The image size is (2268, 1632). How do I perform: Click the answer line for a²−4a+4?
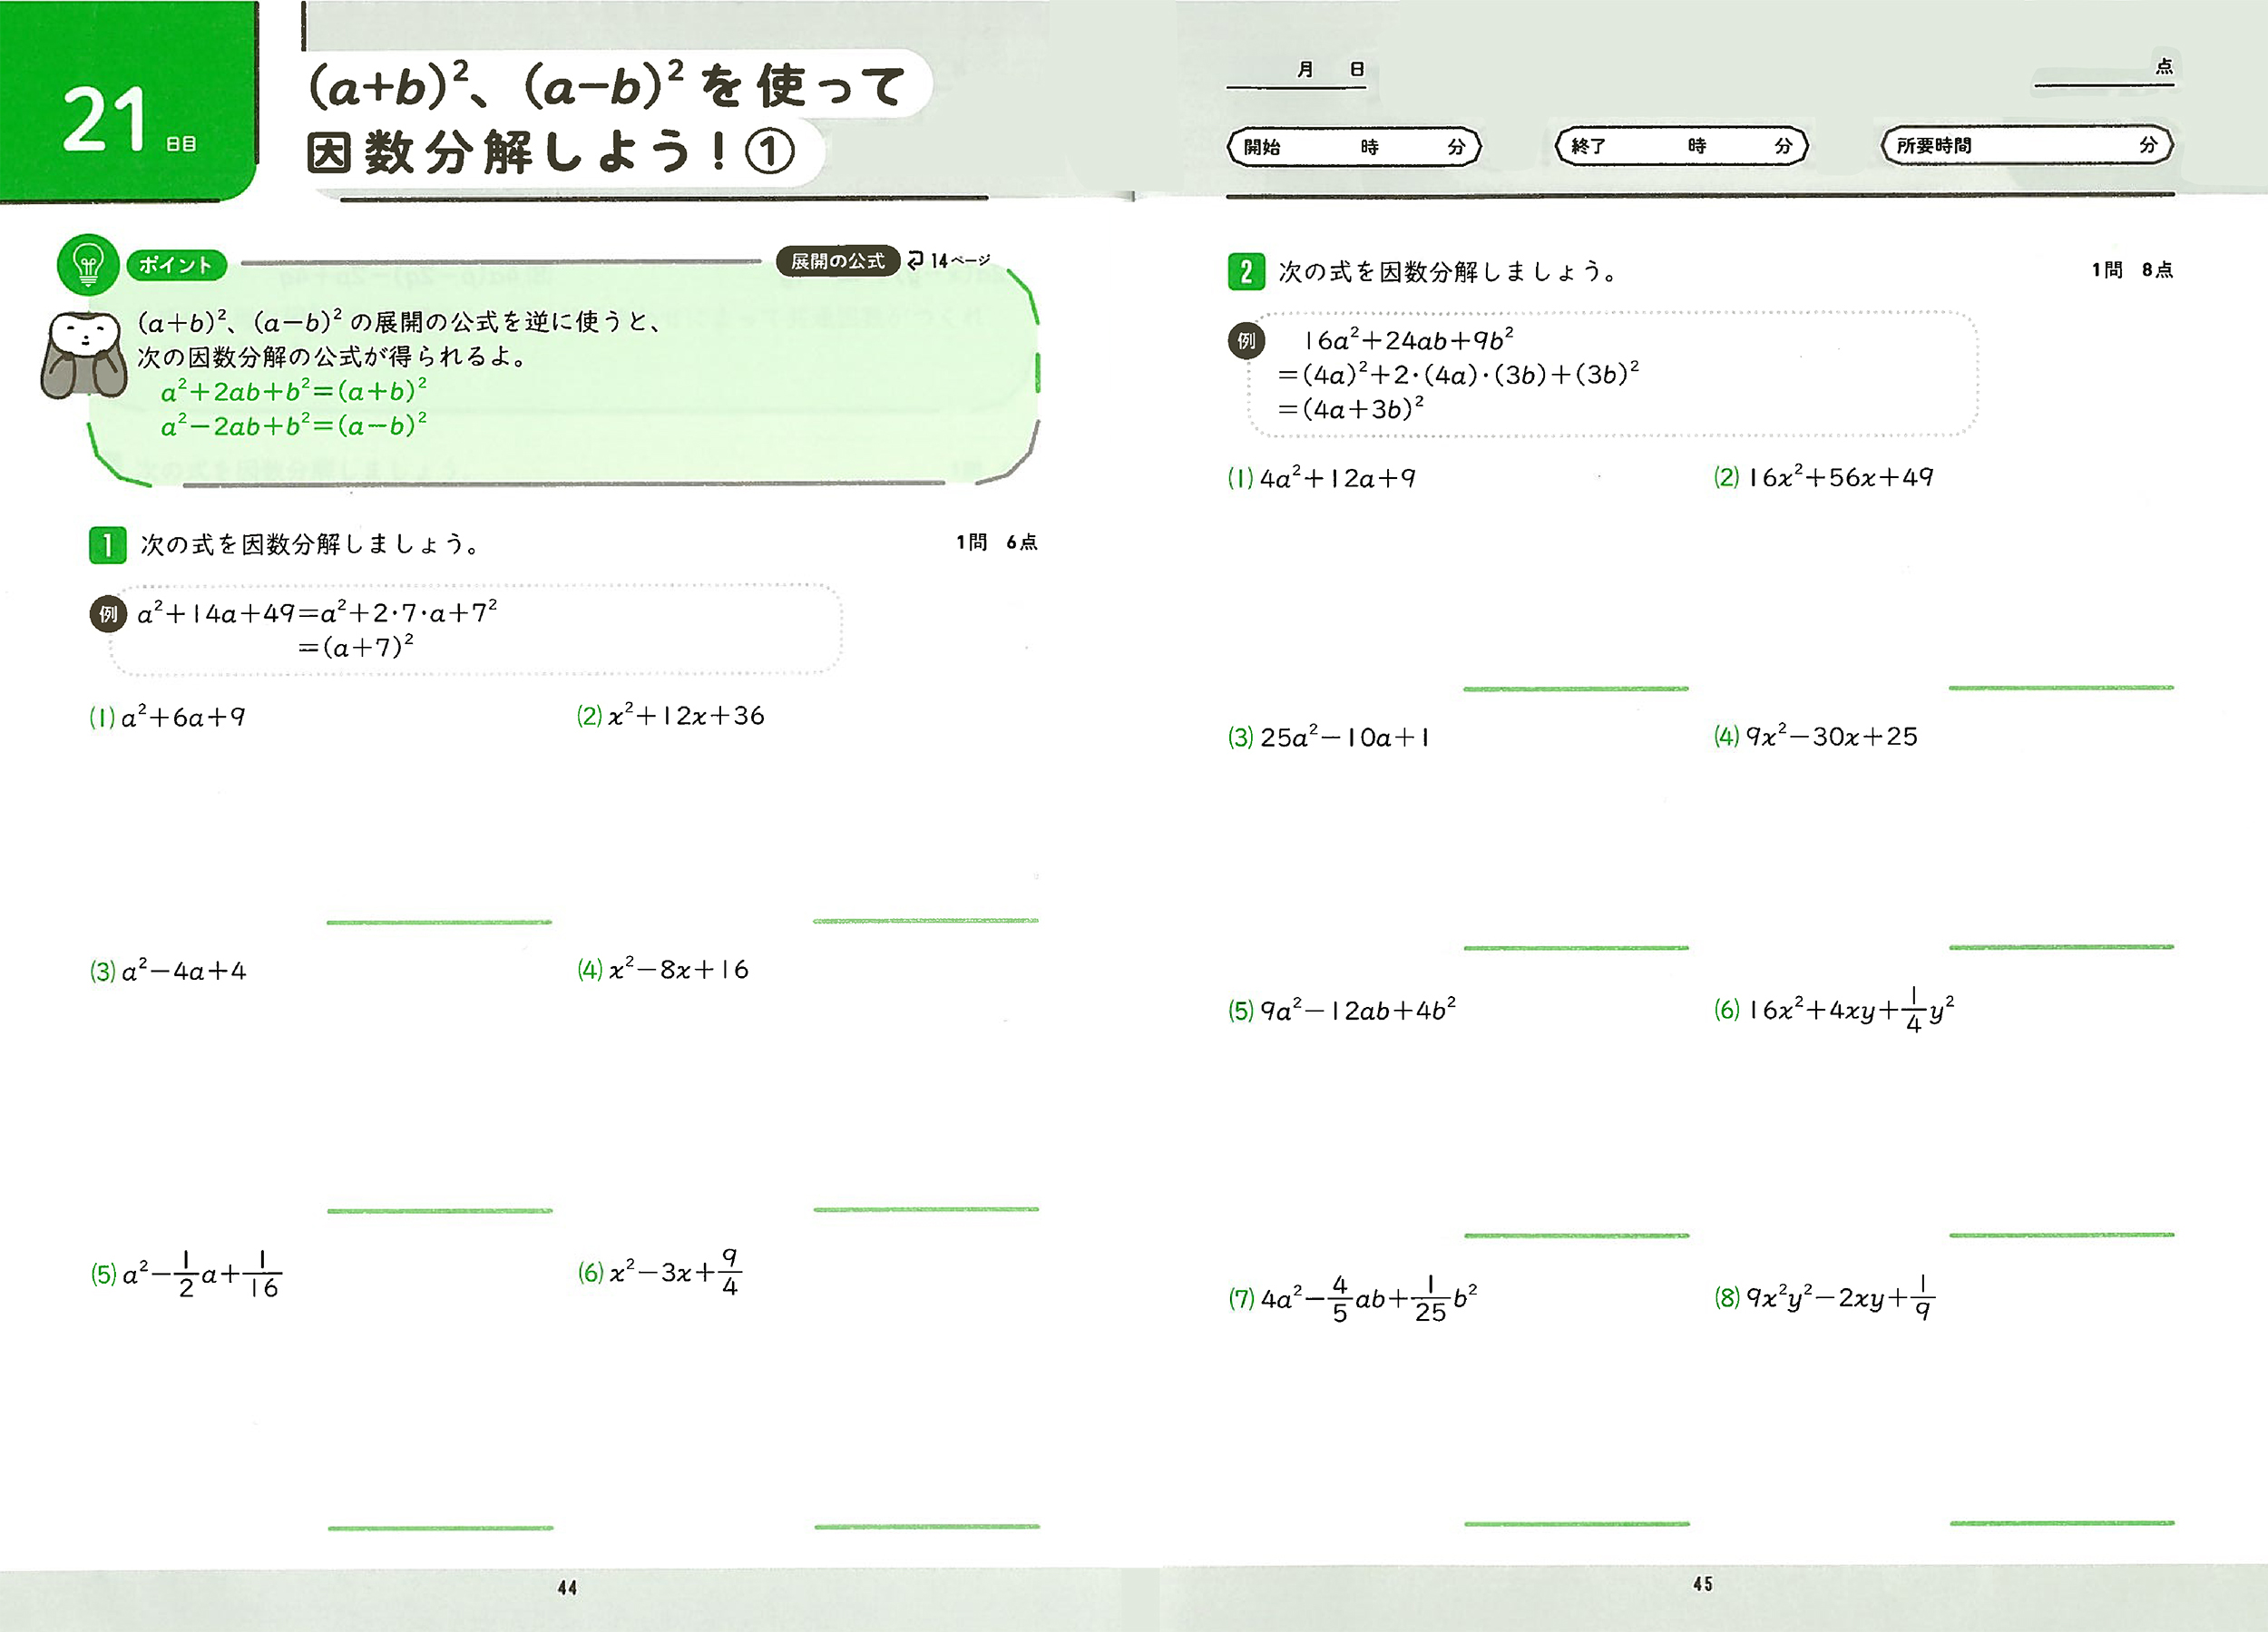(x=440, y=1211)
